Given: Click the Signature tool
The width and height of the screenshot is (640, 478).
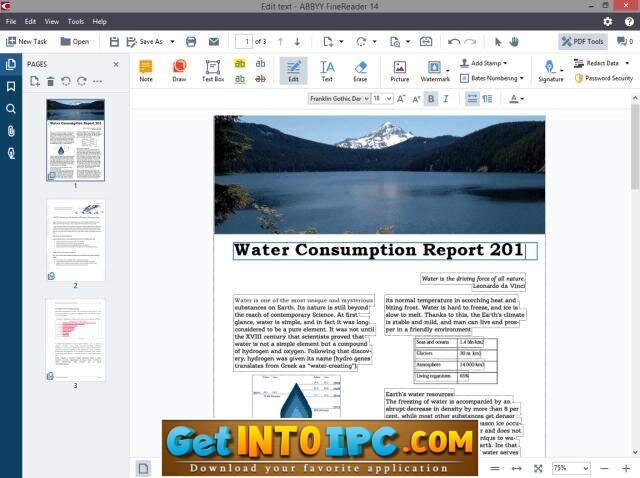Looking at the screenshot, I should pos(551,71).
